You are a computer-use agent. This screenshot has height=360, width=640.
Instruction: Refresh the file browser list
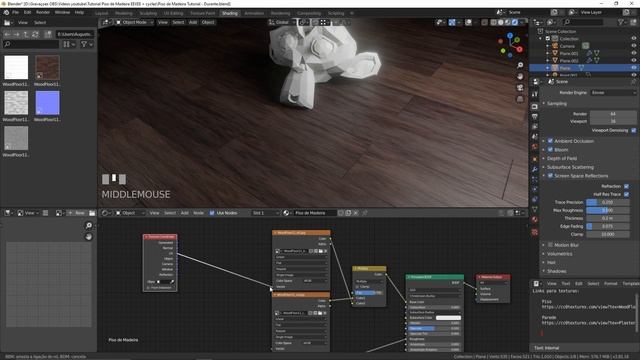pos(36,34)
